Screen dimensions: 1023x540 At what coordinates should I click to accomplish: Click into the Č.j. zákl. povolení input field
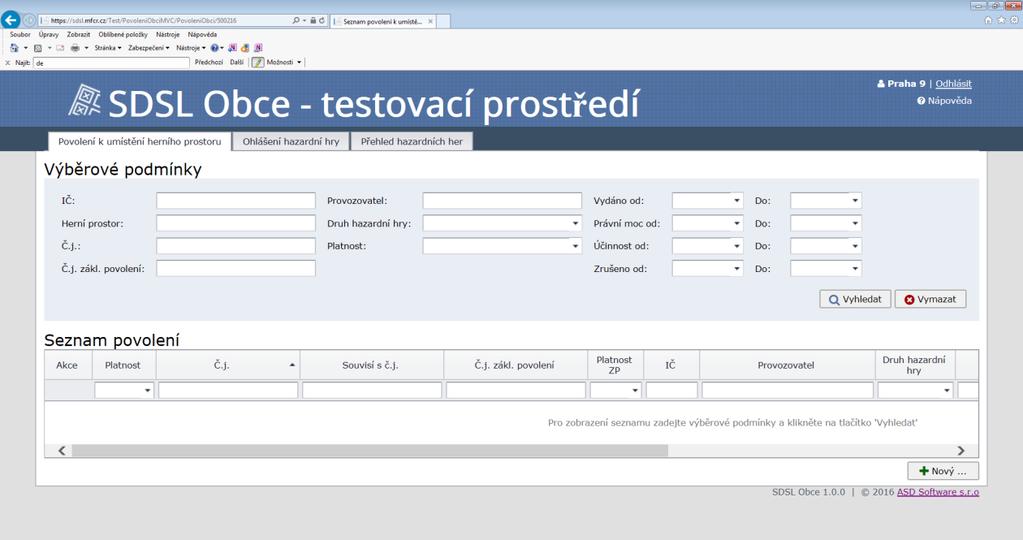[x=236, y=269]
